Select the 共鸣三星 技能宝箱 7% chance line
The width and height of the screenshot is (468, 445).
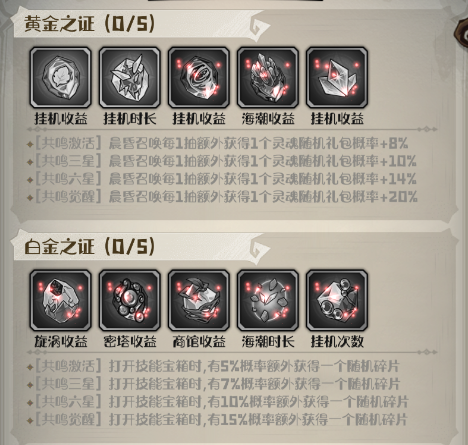pyautogui.click(x=214, y=384)
